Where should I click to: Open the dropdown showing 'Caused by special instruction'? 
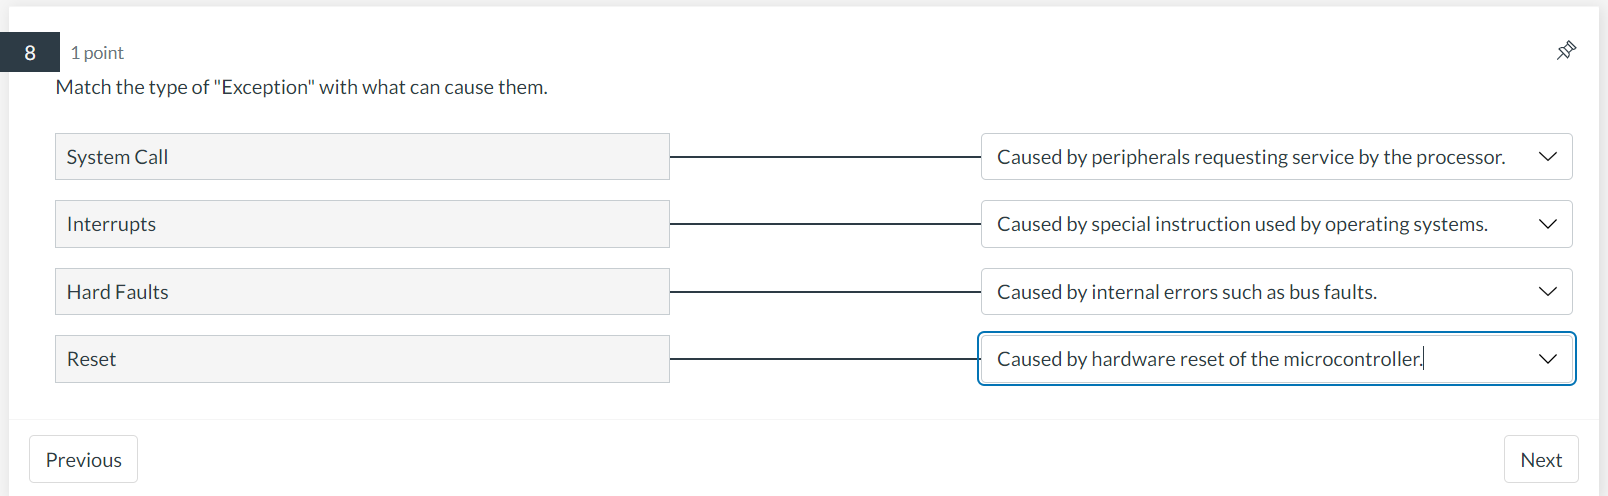(1277, 224)
